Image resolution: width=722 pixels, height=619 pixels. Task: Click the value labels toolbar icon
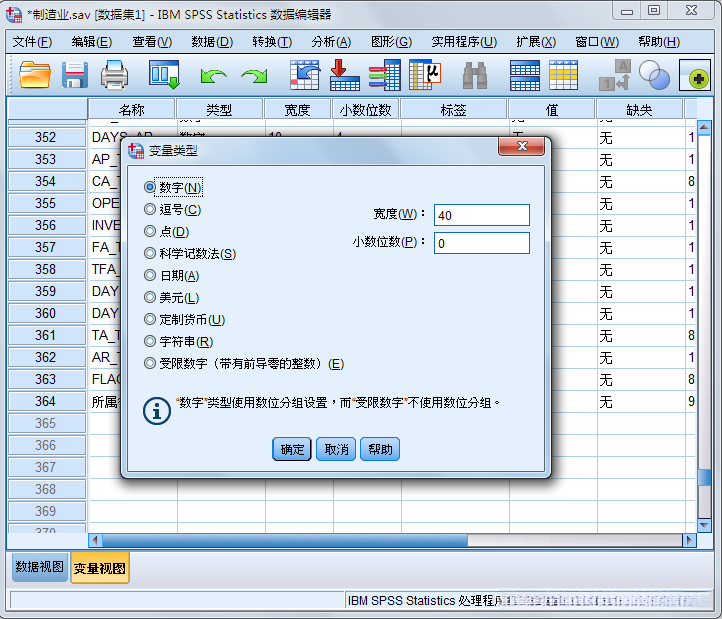pos(615,75)
